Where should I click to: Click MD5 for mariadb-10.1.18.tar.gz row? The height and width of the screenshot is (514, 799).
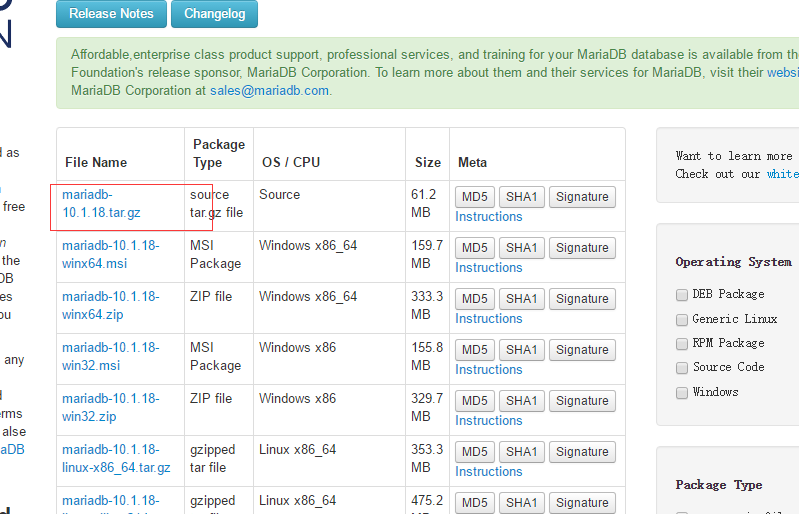474,197
